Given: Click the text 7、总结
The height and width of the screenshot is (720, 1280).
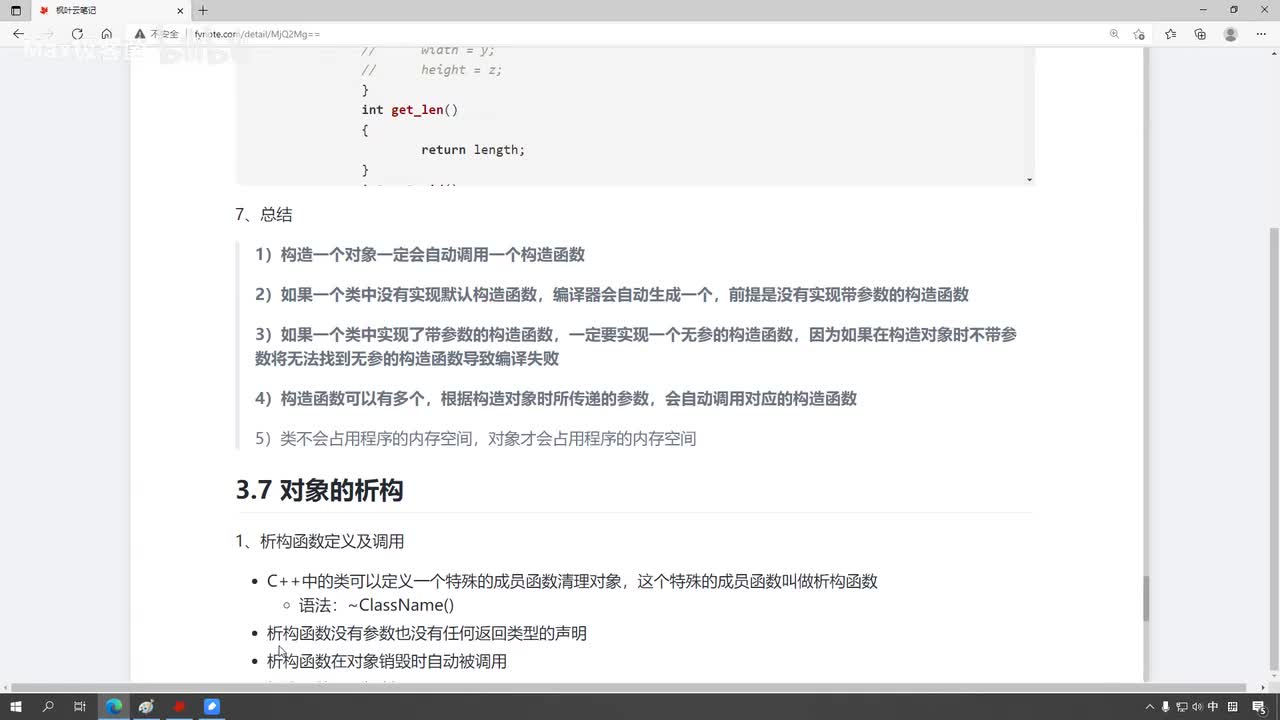Looking at the screenshot, I should click(264, 214).
